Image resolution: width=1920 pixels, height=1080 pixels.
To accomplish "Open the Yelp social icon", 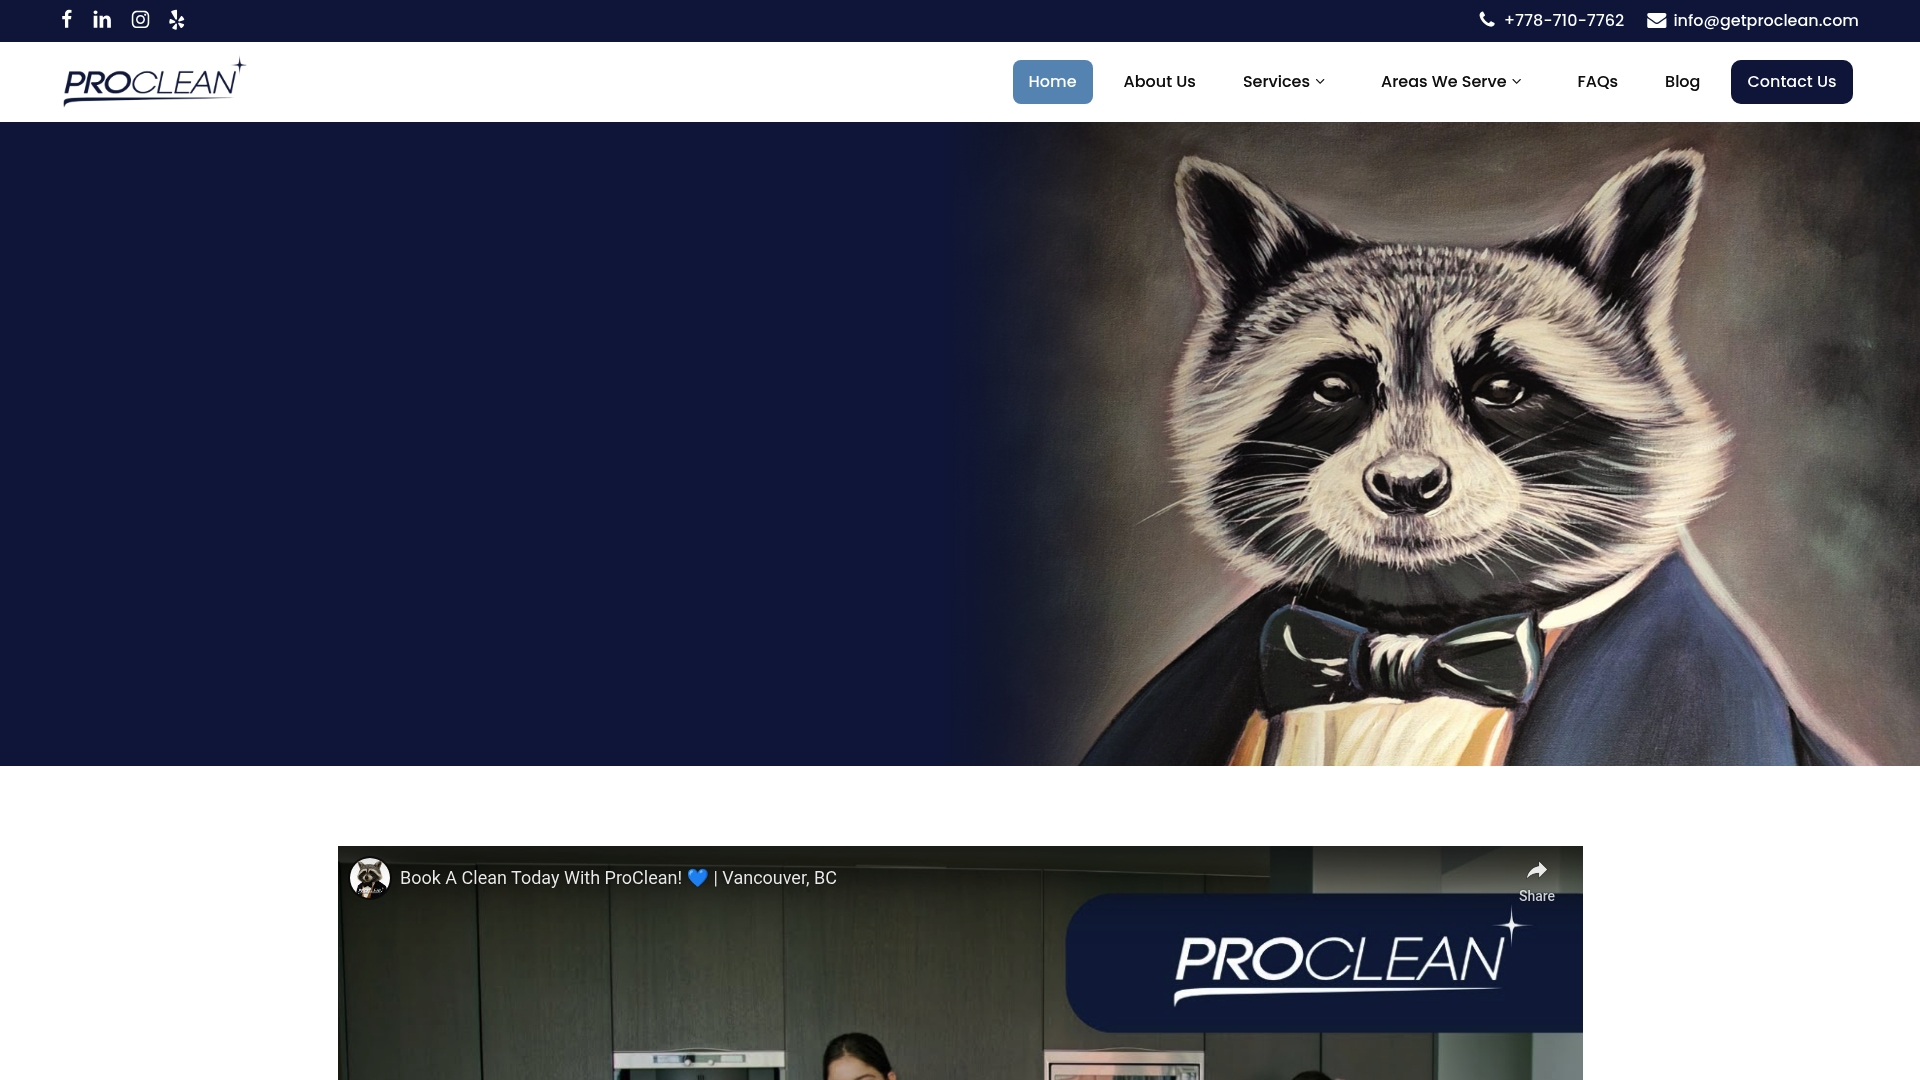I will [176, 20].
